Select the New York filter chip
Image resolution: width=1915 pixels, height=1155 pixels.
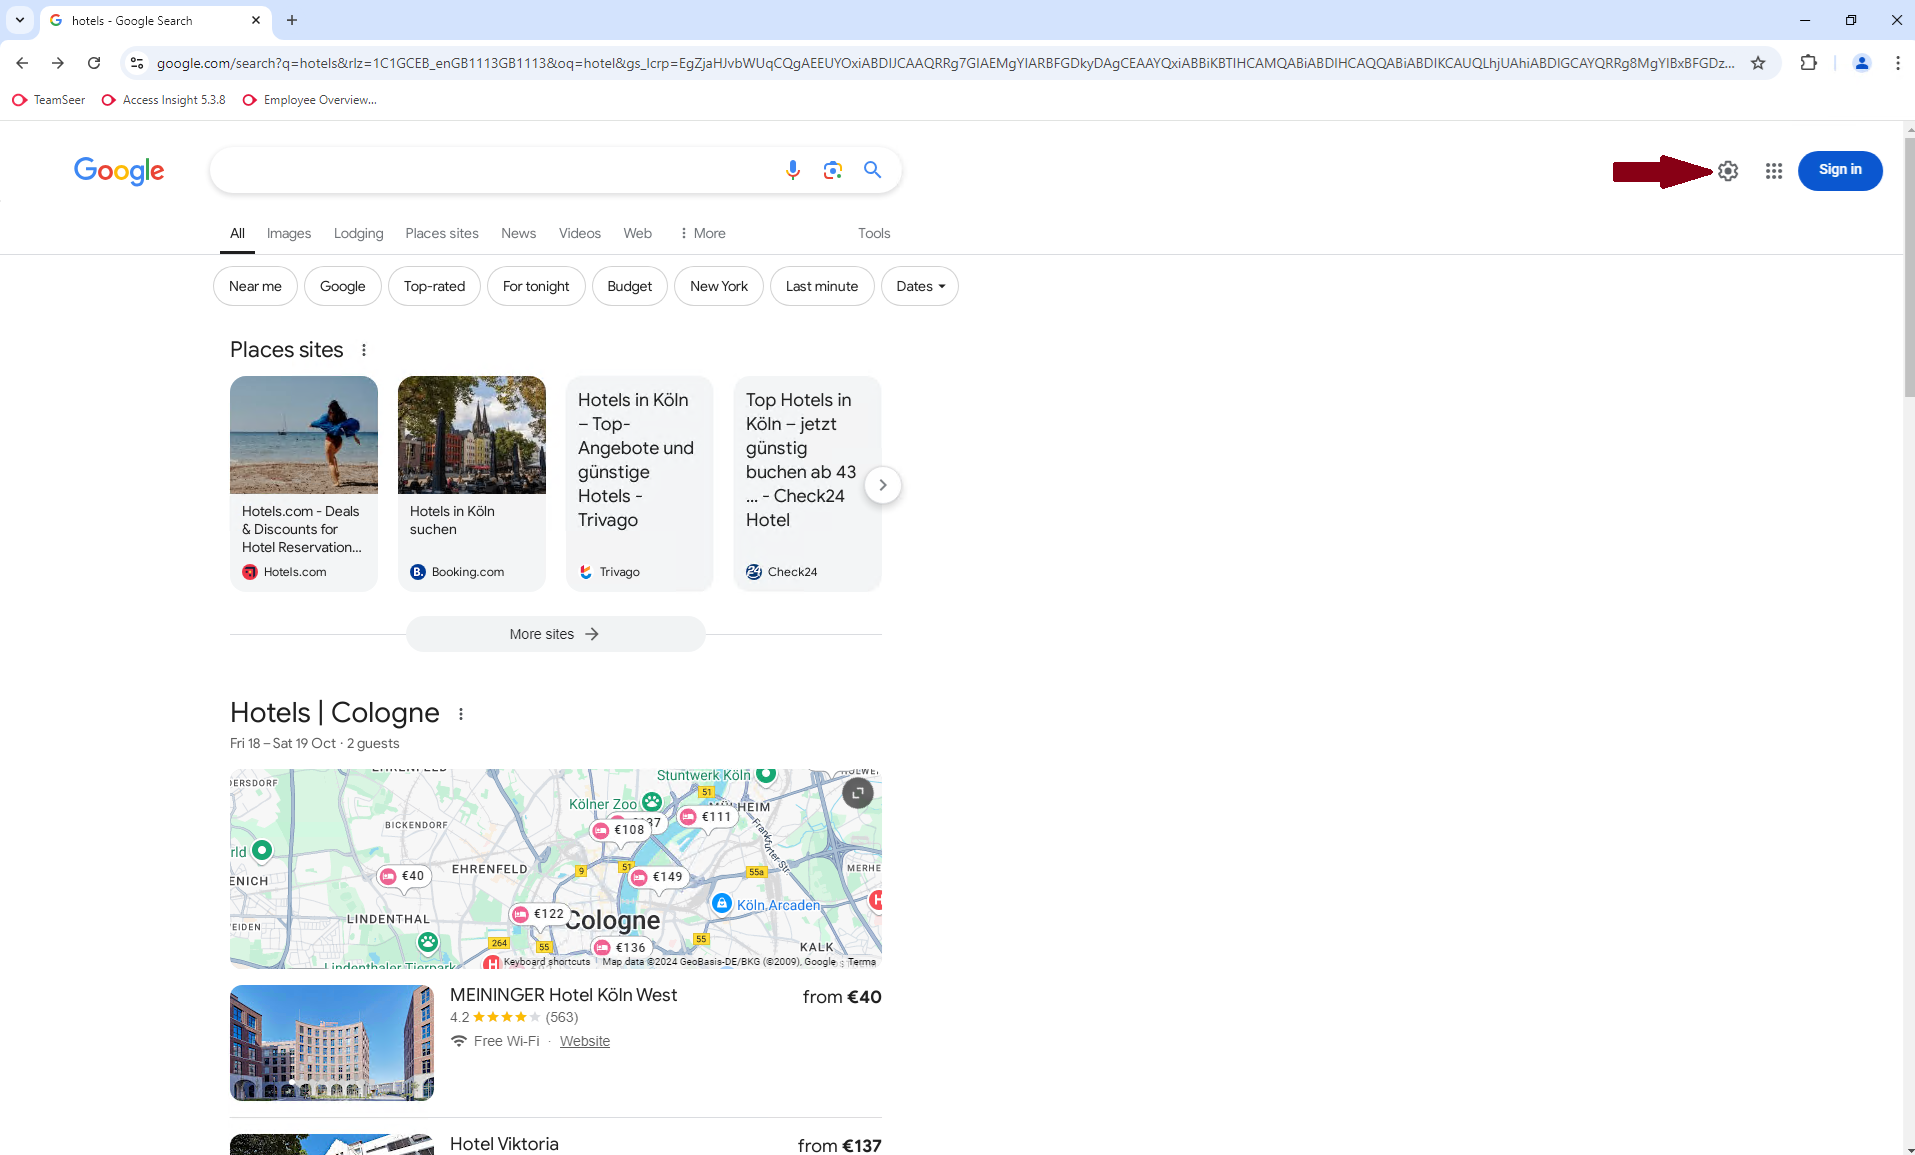coord(719,286)
